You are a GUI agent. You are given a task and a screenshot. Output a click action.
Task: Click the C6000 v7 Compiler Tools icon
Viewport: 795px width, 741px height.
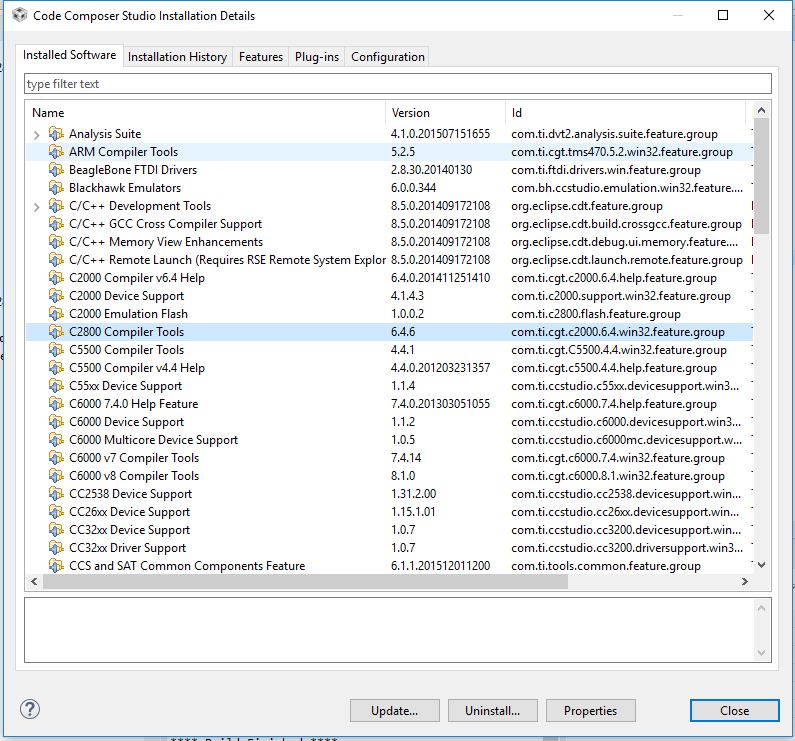pyautogui.click(x=56, y=458)
